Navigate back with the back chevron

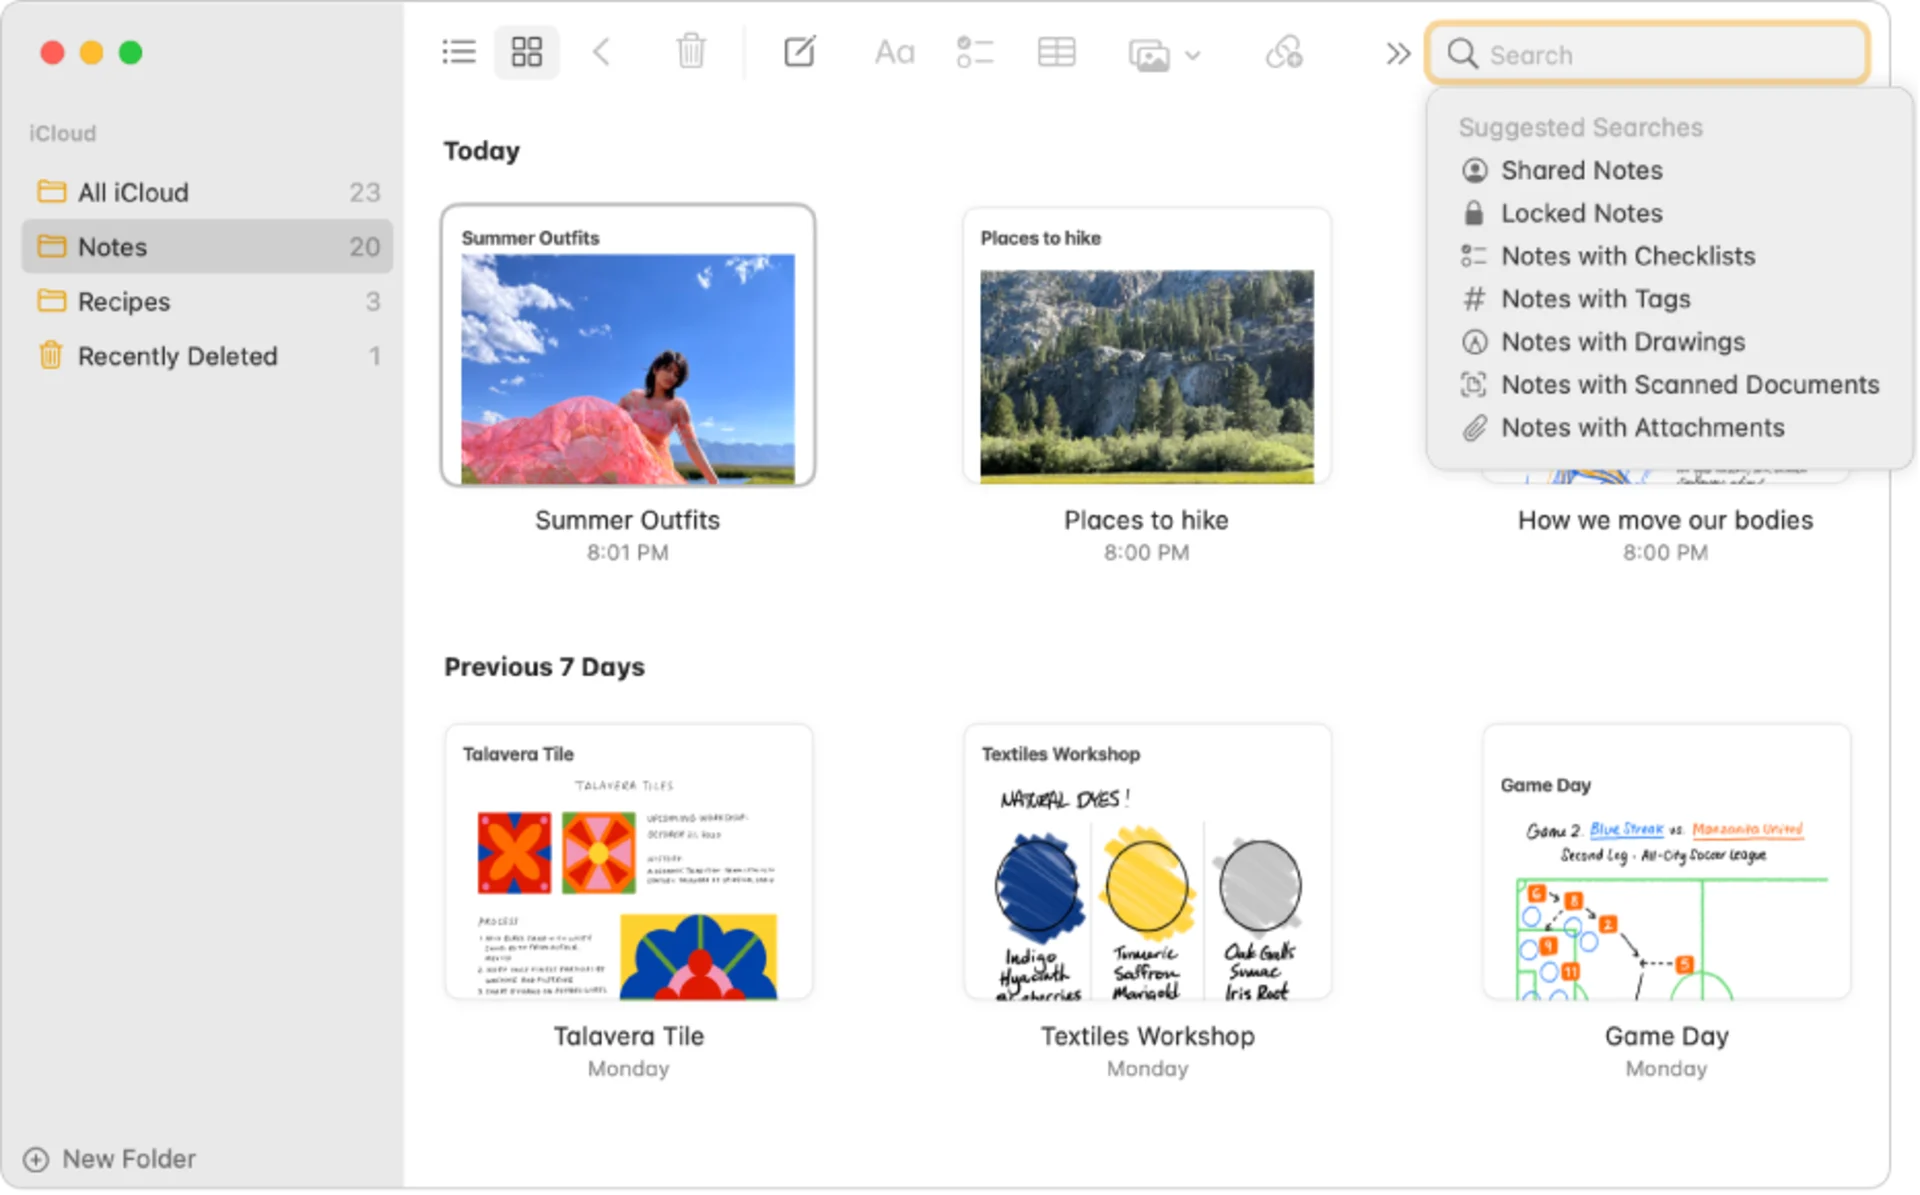pyautogui.click(x=601, y=52)
